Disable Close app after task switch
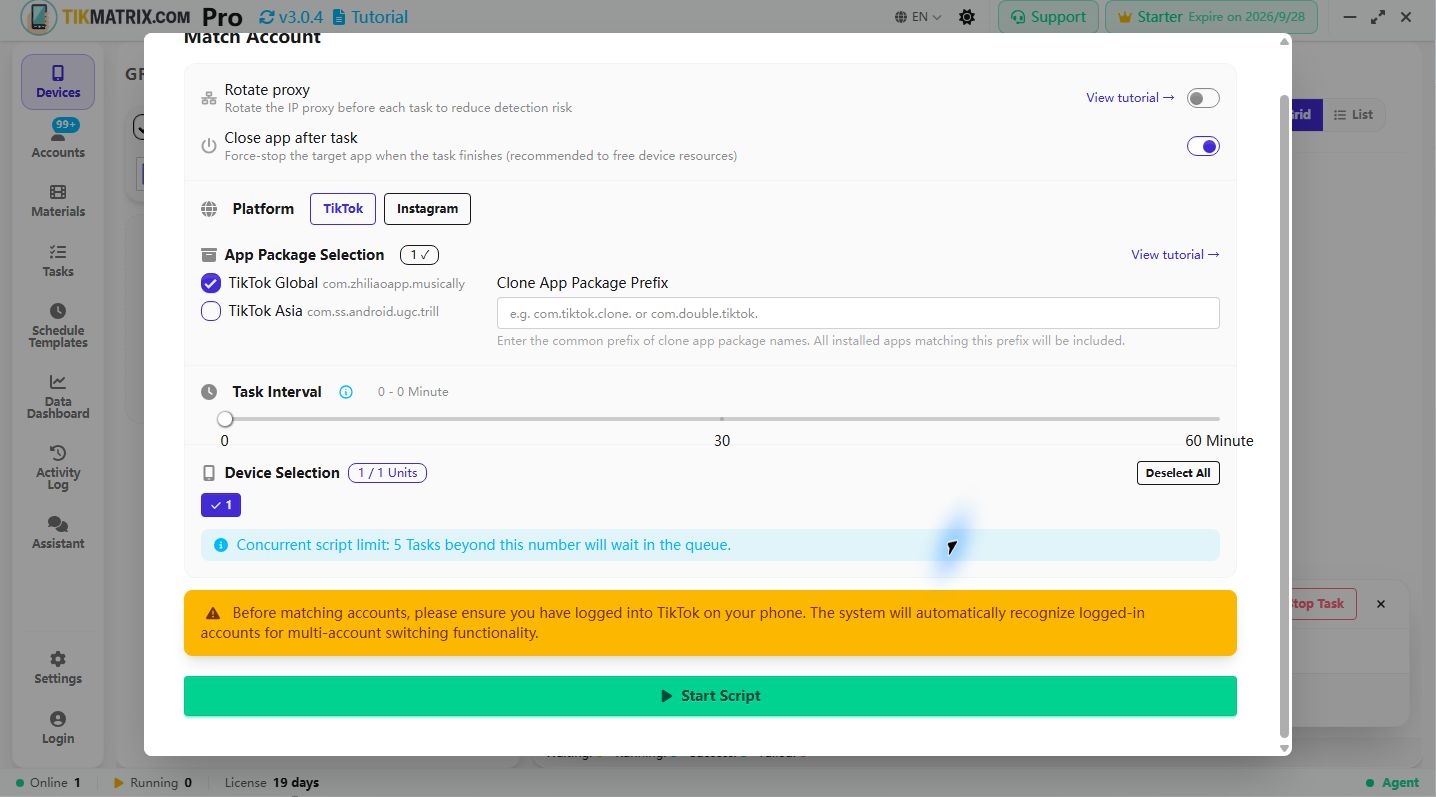Image resolution: width=1436 pixels, height=797 pixels. 1203,146
